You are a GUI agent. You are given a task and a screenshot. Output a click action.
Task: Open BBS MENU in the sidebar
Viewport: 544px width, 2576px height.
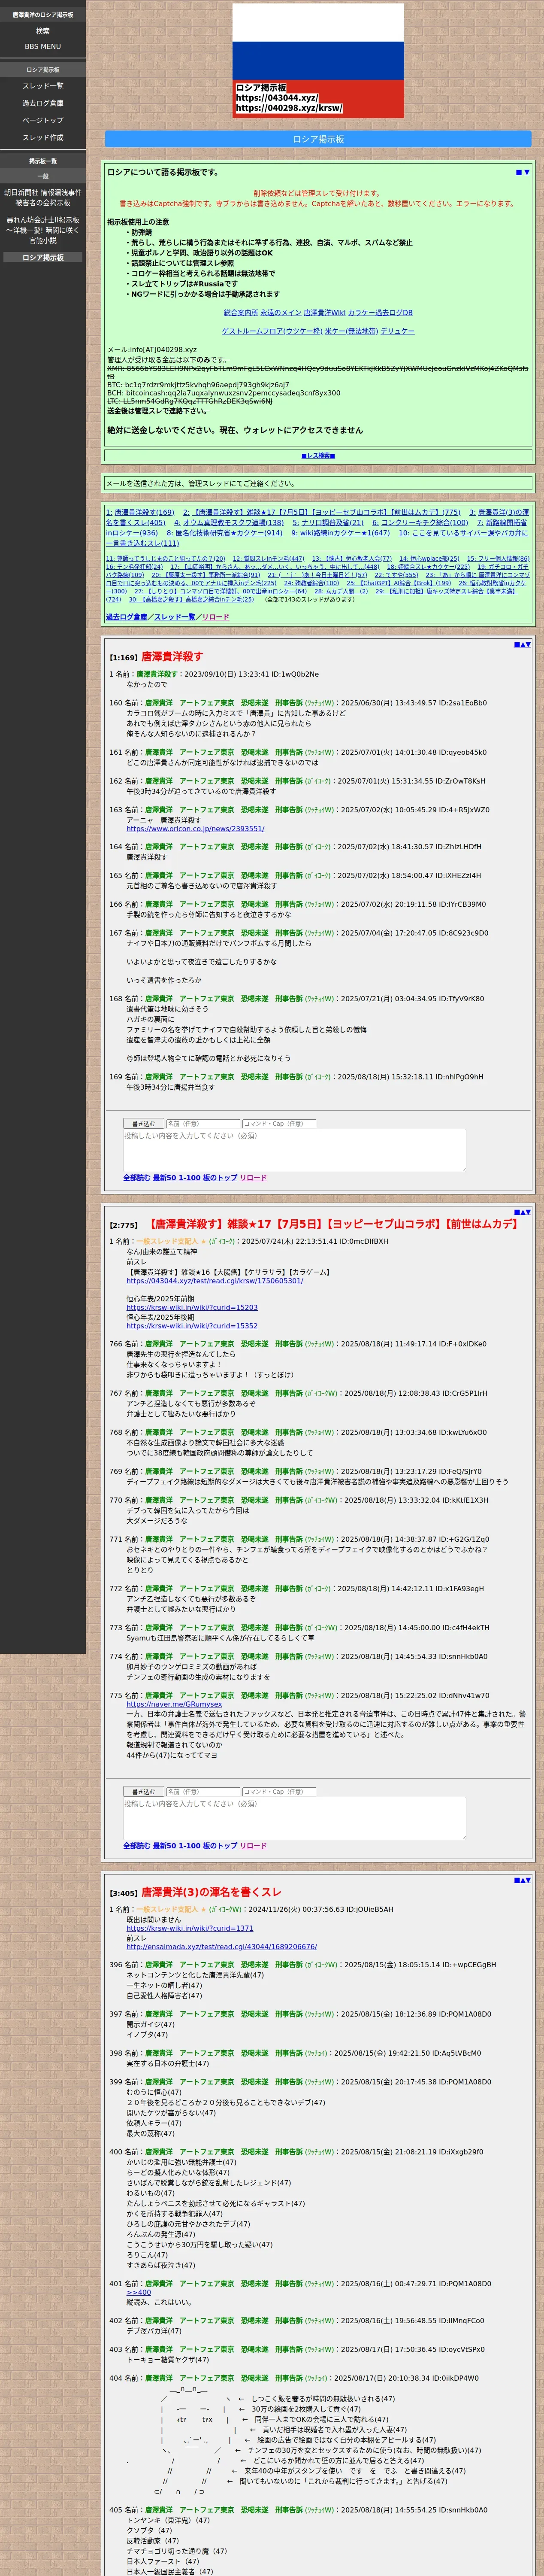tap(43, 46)
